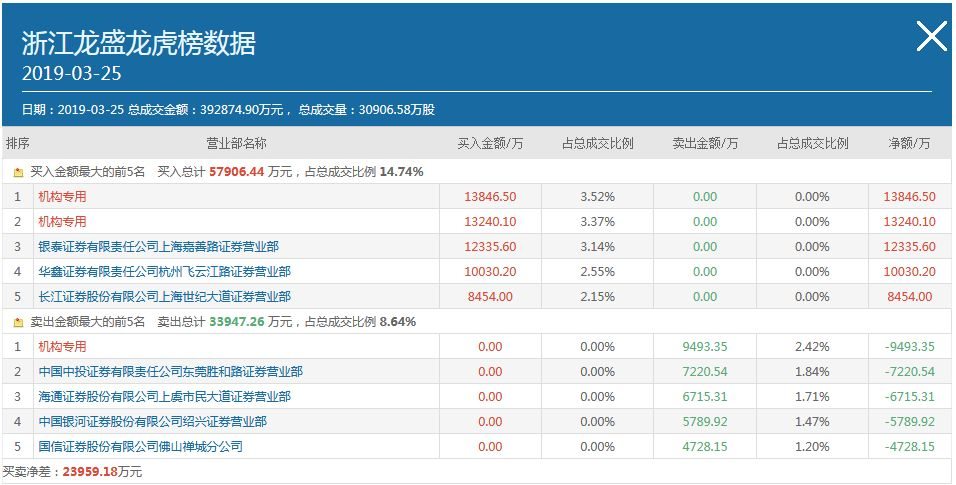Click the -4728.15 net amount cell

click(909, 447)
